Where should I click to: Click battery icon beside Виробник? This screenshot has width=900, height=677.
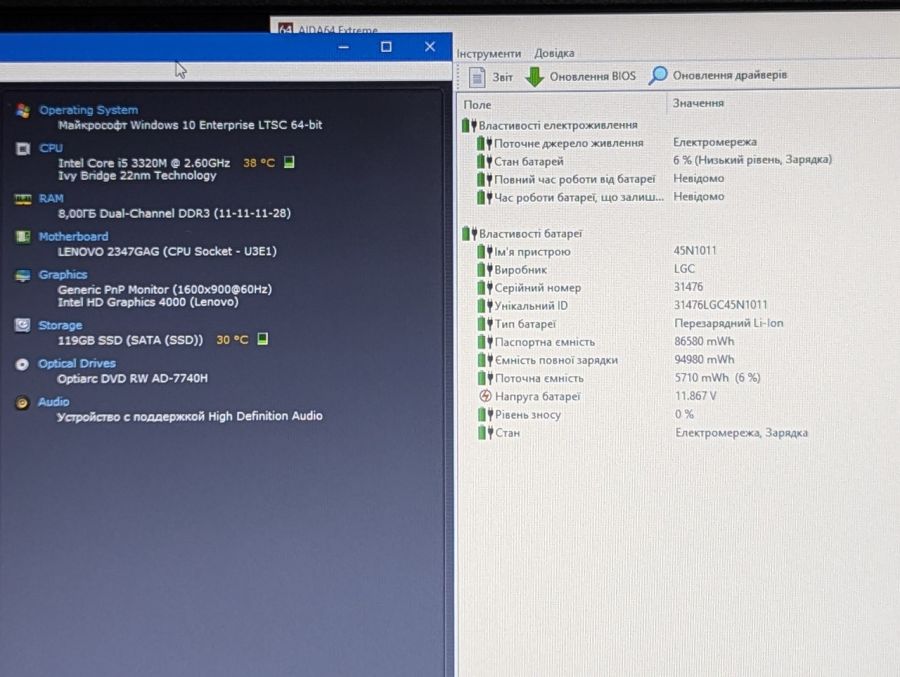[485, 269]
